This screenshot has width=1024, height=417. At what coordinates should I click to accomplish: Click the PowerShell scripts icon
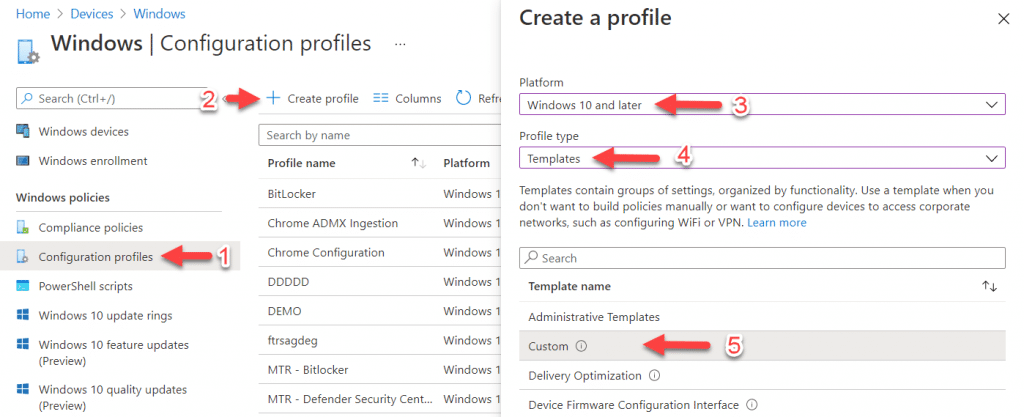(23, 286)
